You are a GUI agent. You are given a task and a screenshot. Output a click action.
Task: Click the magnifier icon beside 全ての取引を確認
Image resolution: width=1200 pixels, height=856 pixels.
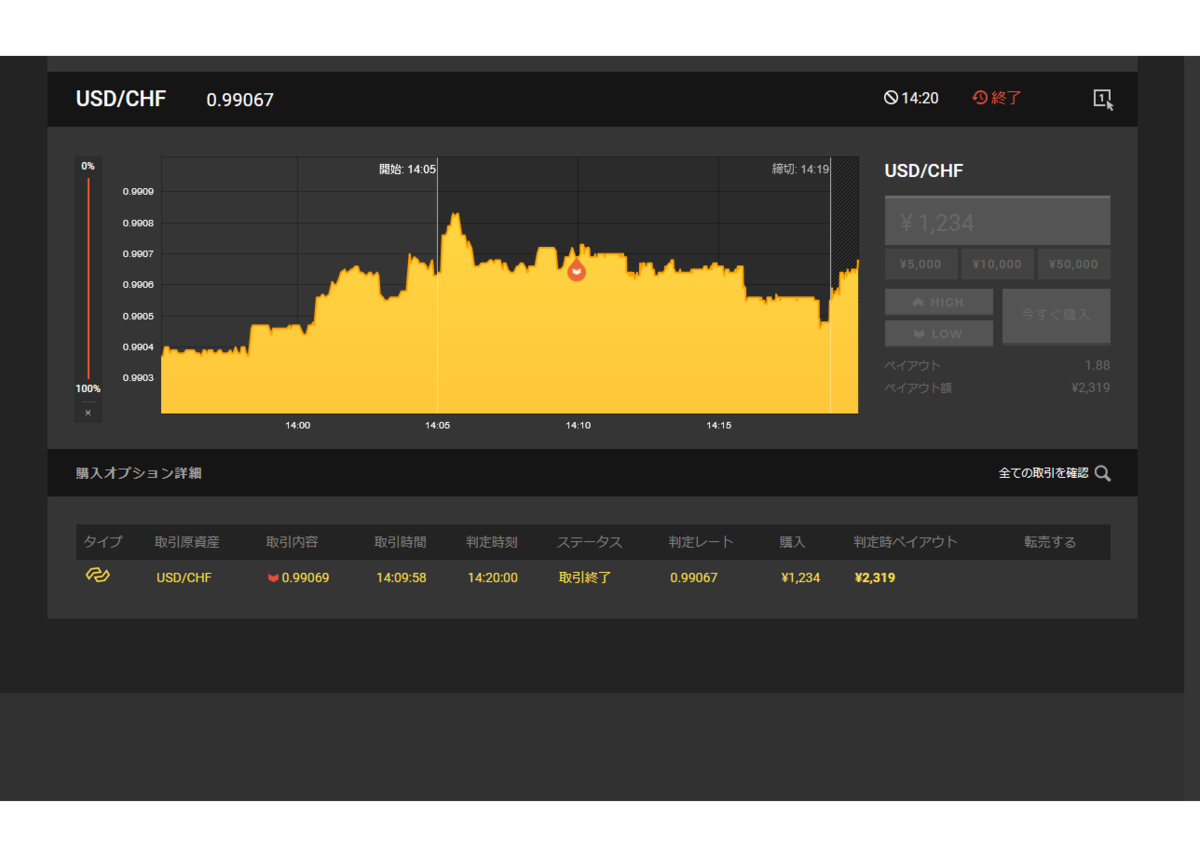[x=1102, y=474]
